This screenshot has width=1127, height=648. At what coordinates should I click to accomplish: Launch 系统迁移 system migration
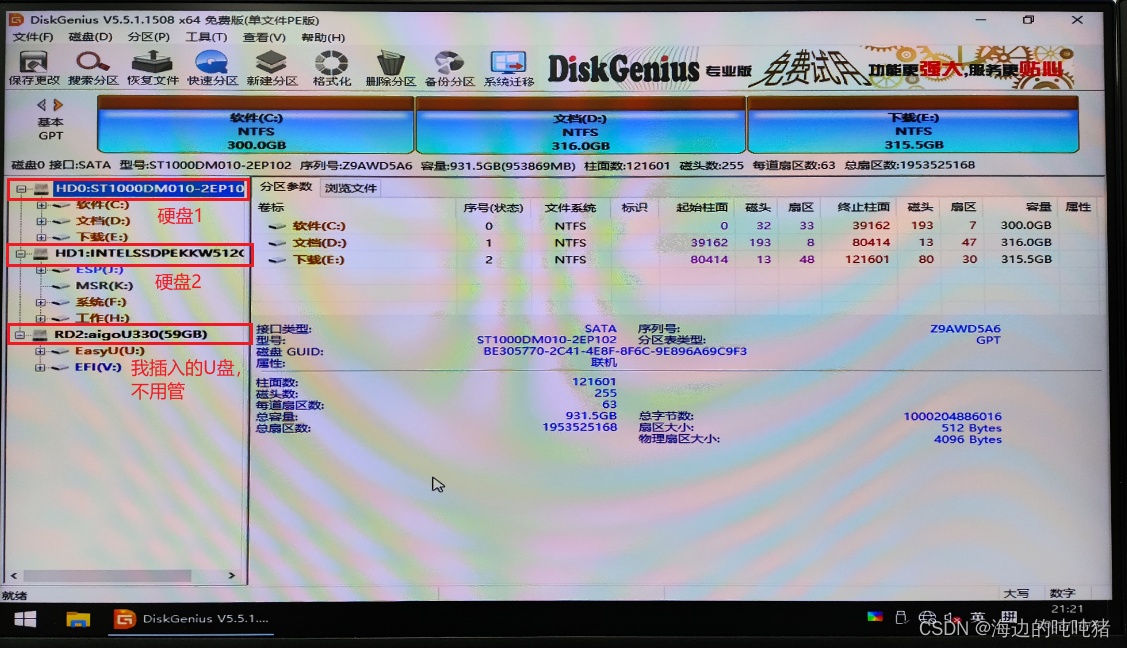click(x=509, y=69)
